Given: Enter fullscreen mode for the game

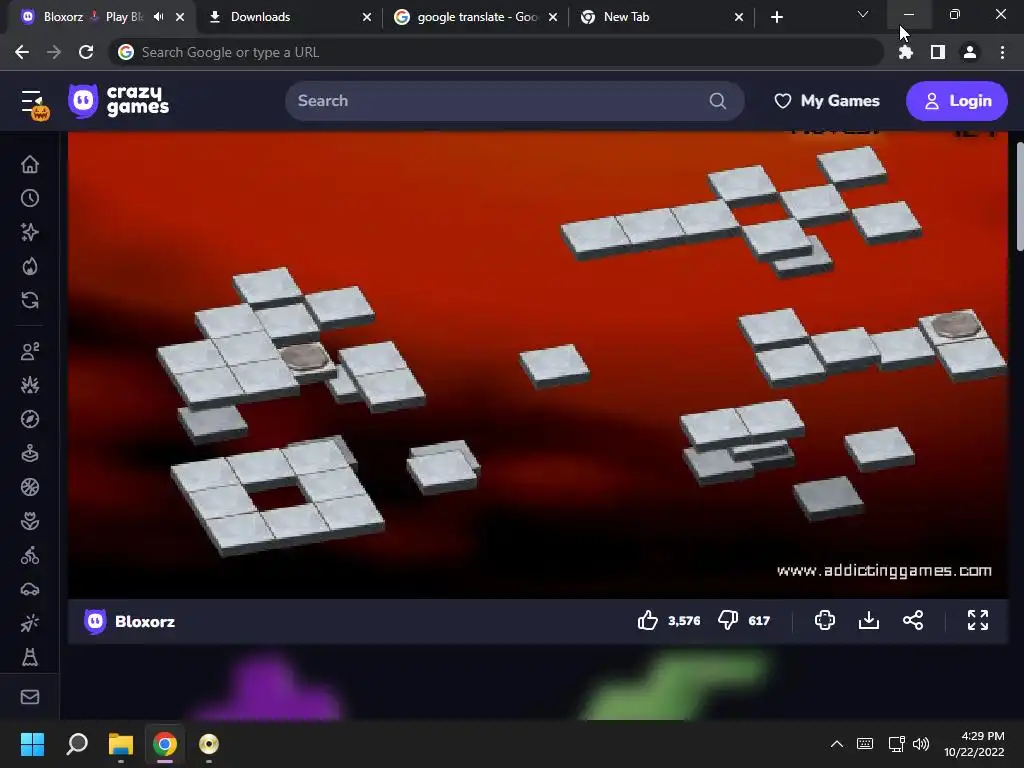Looking at the screenshot, I should 978,620.
